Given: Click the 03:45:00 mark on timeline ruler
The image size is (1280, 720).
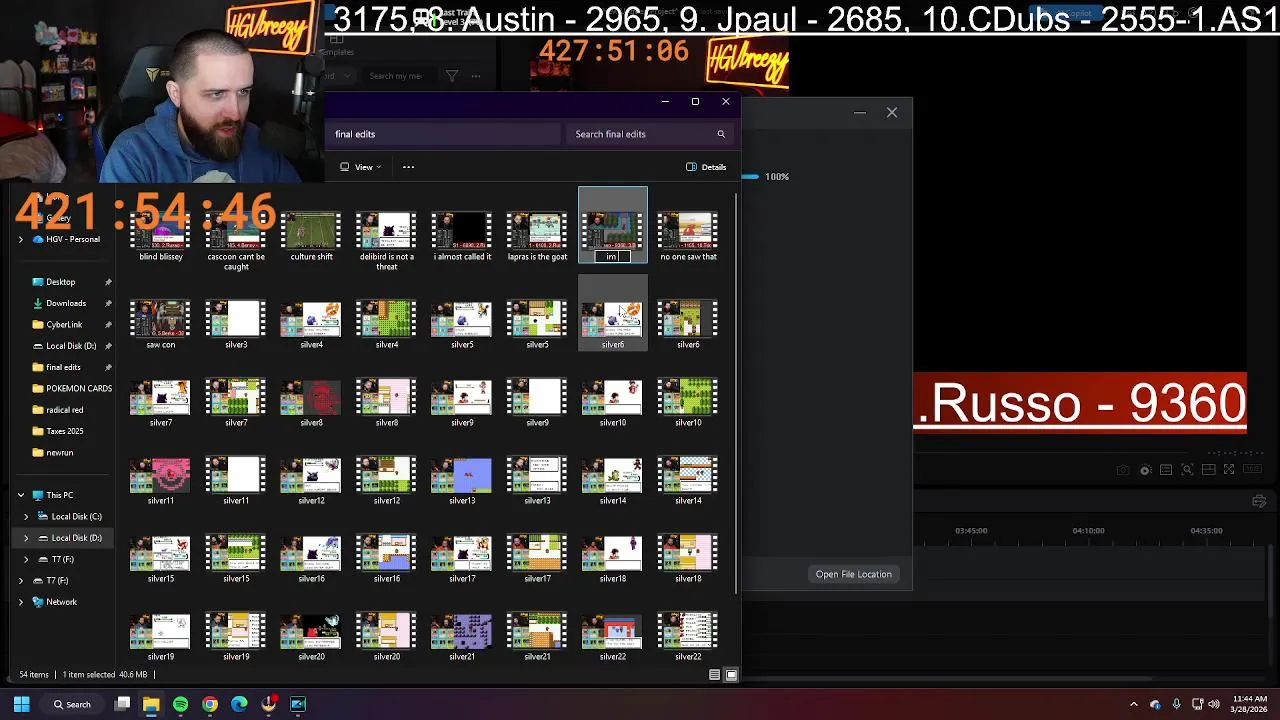Looking at the screenshot, I should [x=971, y=531].
